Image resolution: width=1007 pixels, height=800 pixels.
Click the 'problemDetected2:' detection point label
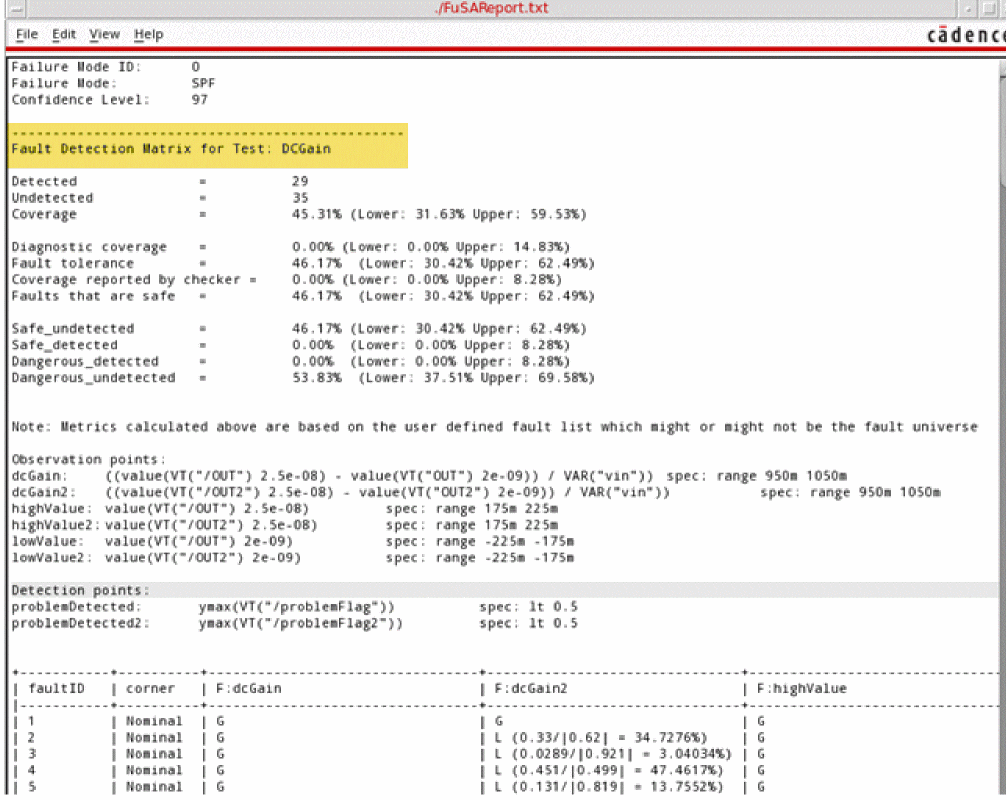pyautogui.click(x=80, y=623)
